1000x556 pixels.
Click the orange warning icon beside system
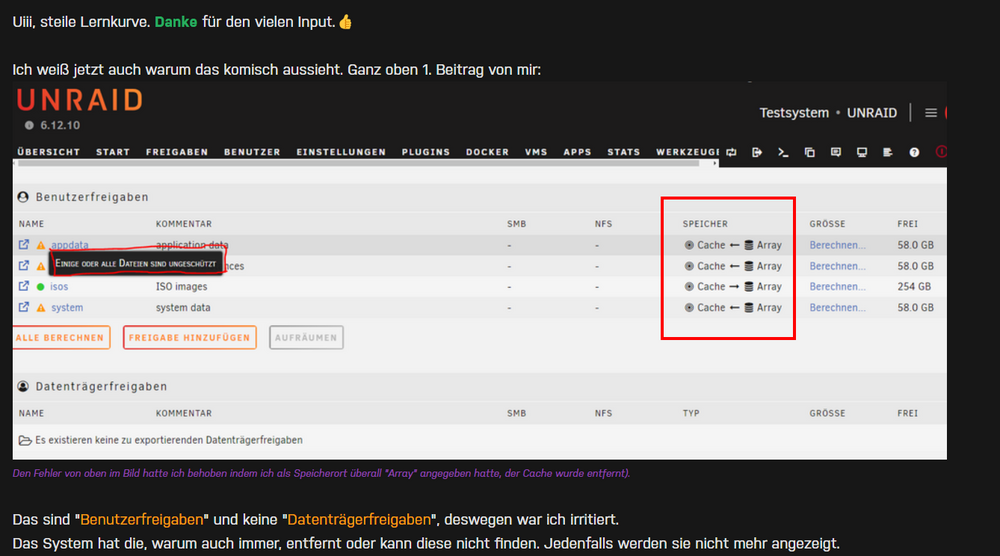point(41,307)
